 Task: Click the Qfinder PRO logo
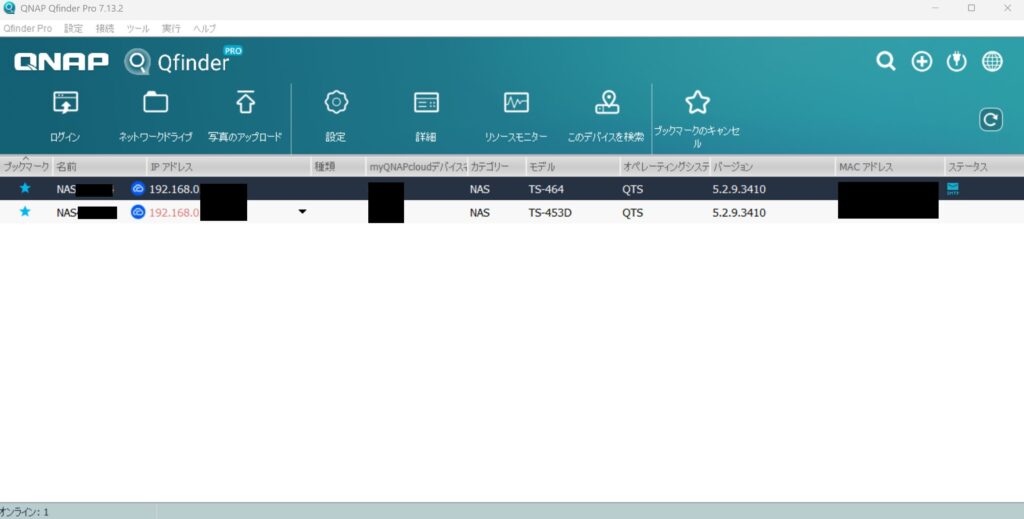coord(184,61)
